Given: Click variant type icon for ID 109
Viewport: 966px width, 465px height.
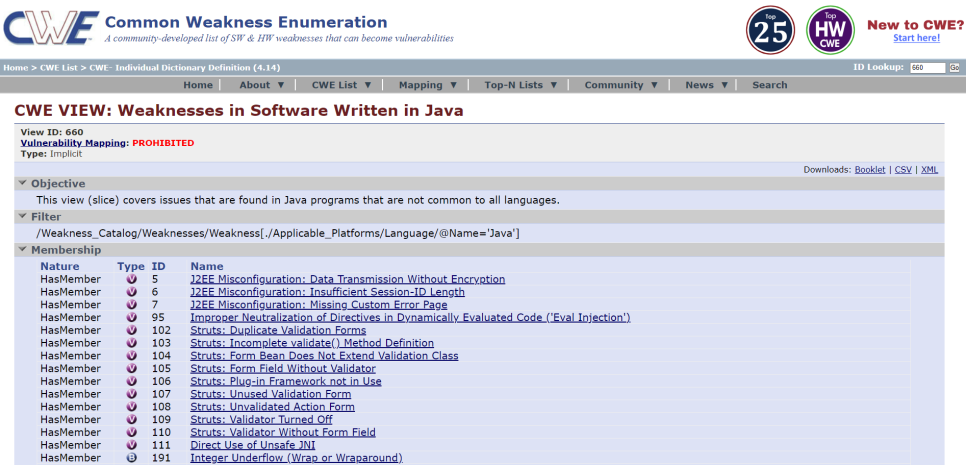Looking at the screenshot, I should (x=131, y=419).
